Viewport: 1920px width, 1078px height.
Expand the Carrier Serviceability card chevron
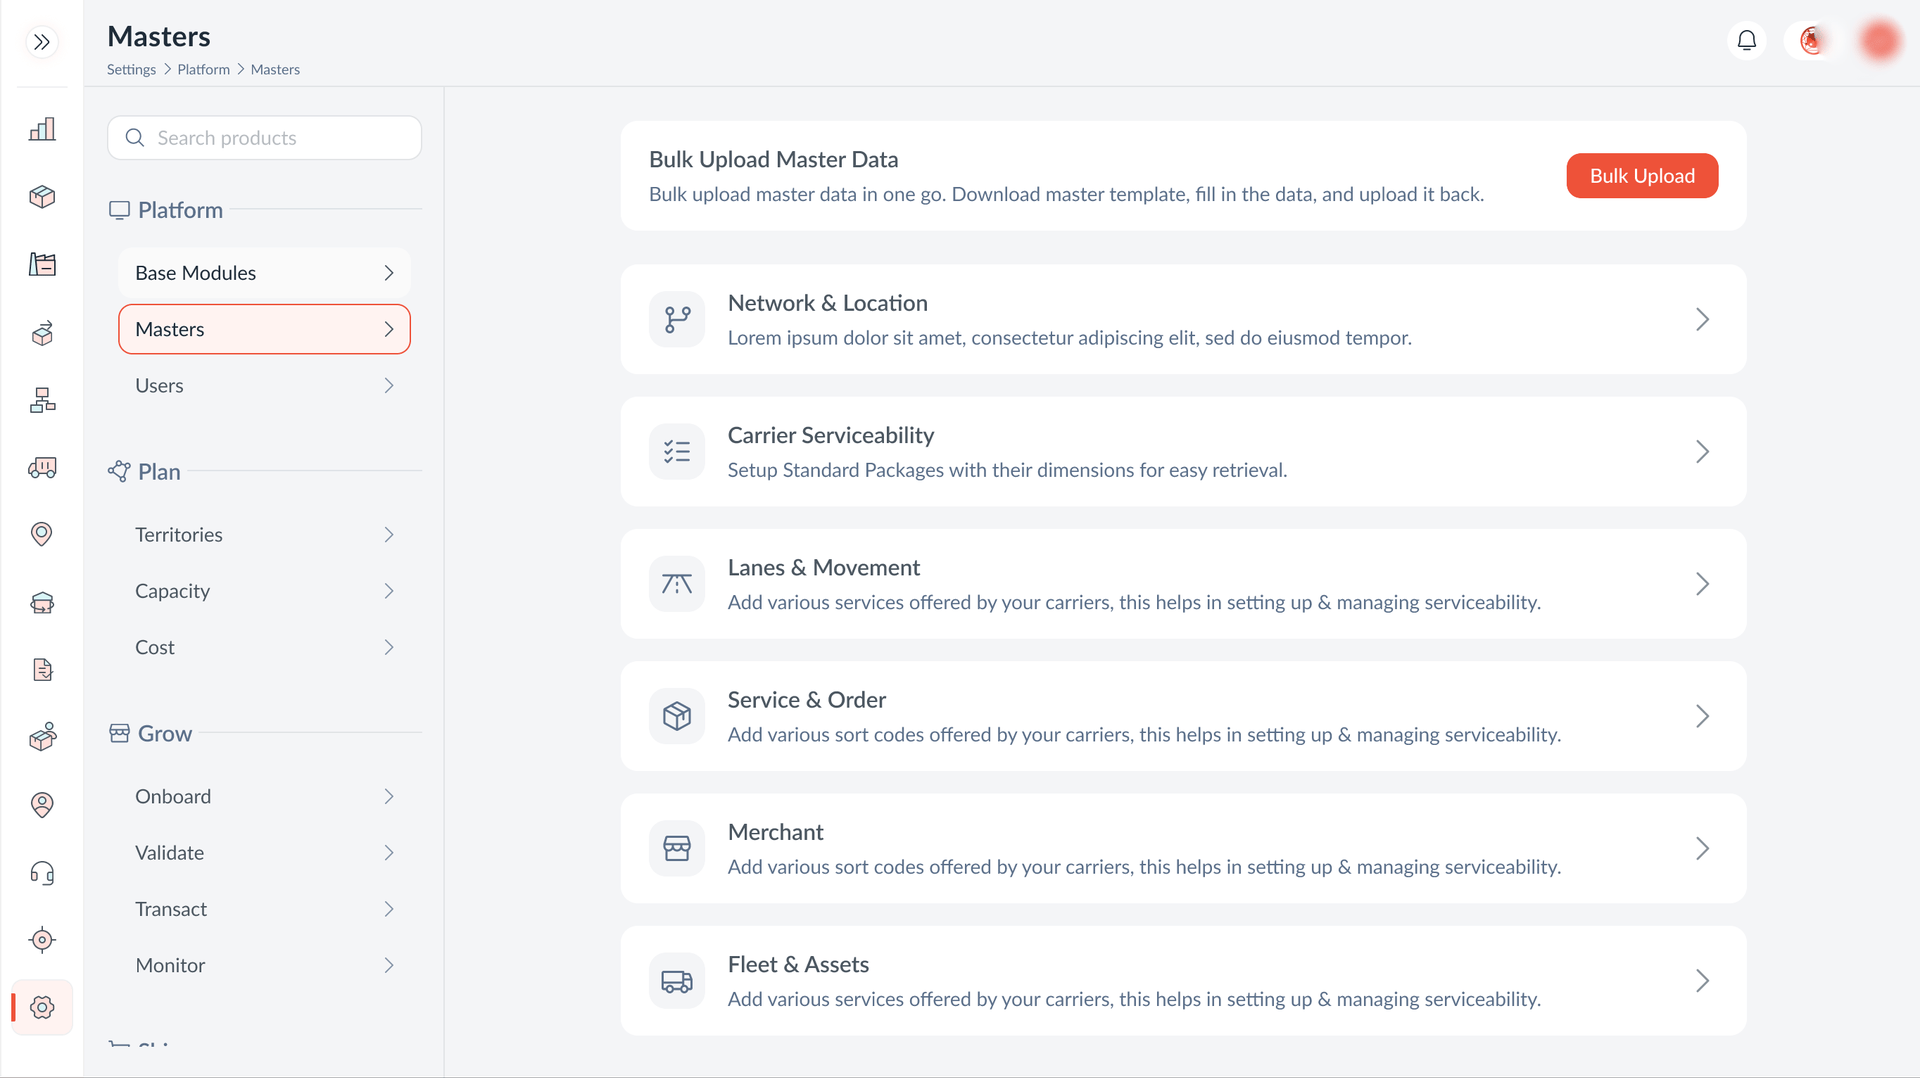tap(1702, 452)
